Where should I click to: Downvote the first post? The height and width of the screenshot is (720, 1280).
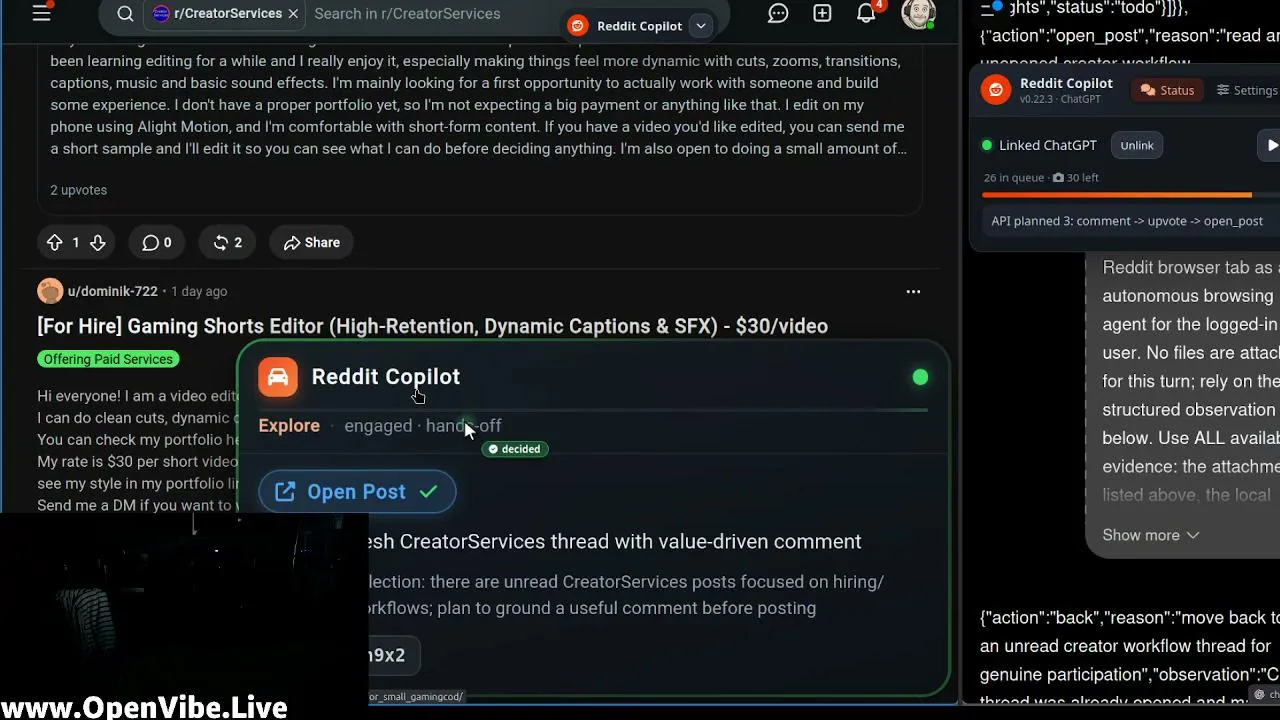pos(97,243)
